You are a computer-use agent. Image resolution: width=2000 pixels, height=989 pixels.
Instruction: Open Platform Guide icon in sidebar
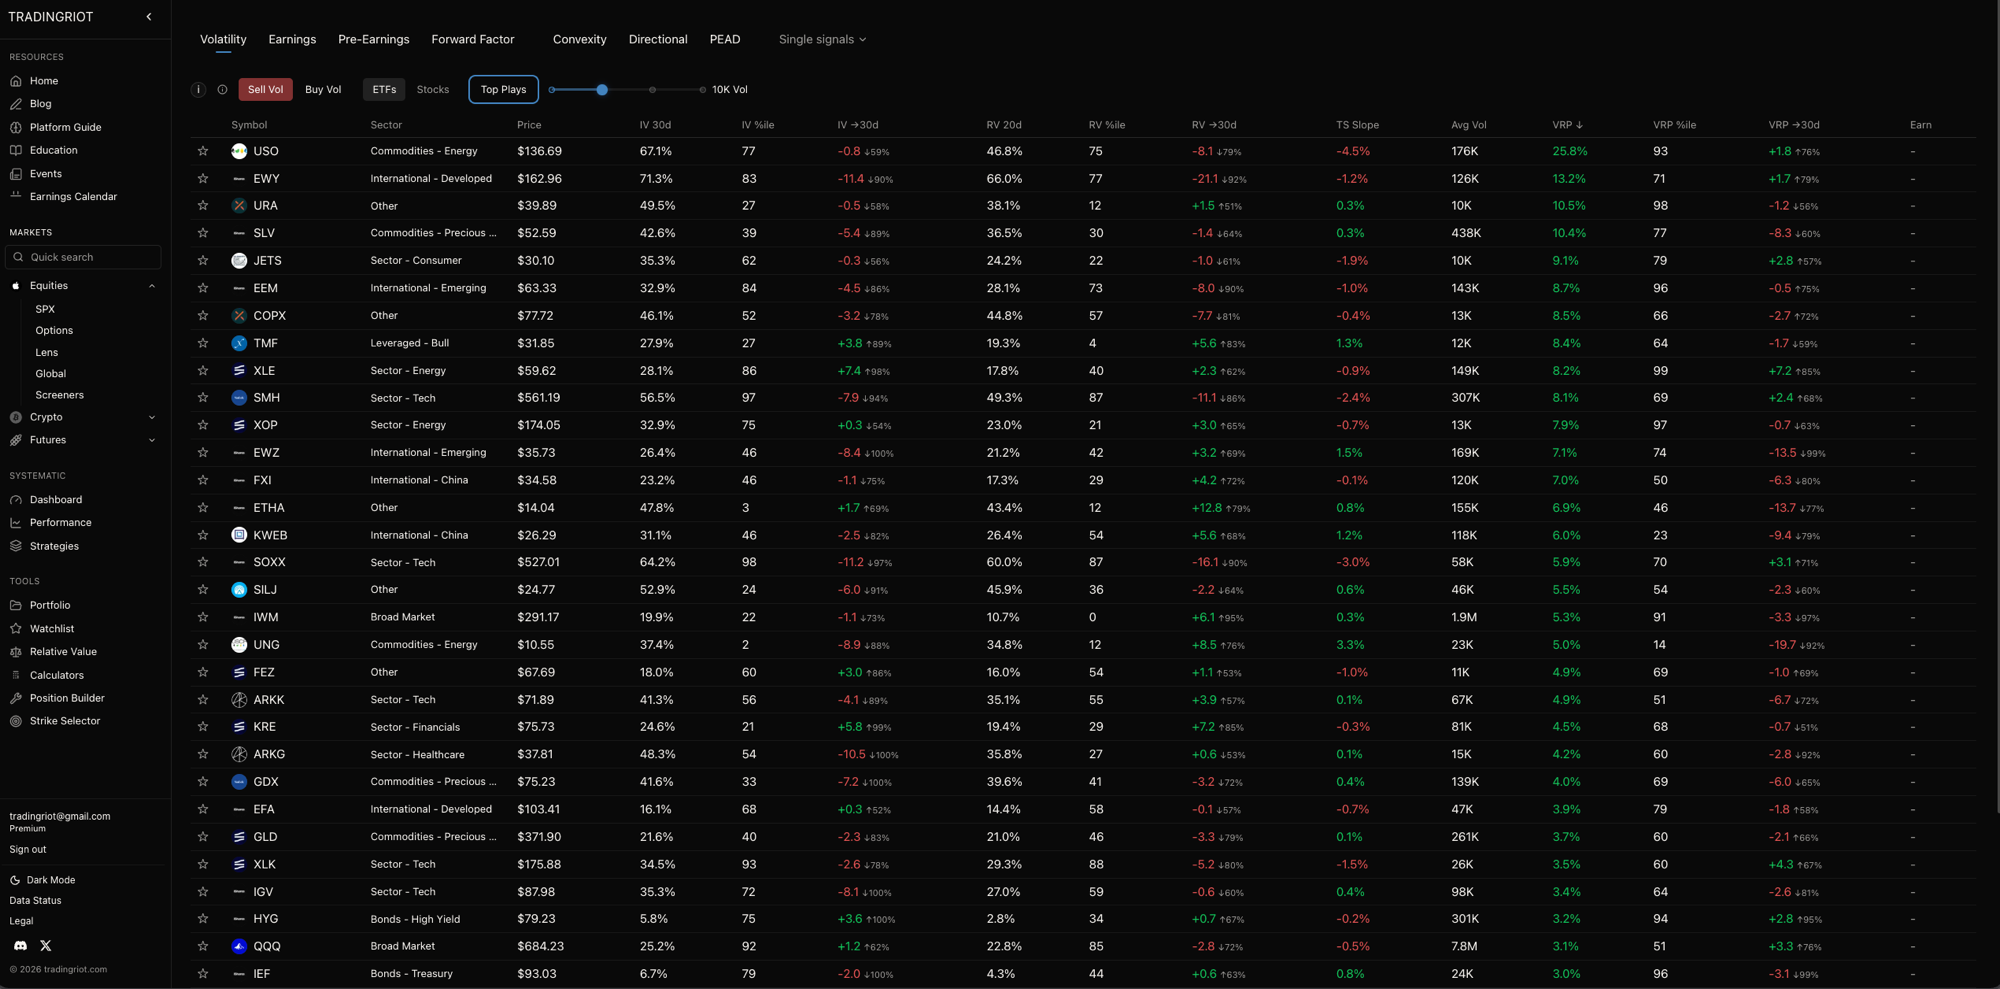(16, 127)
